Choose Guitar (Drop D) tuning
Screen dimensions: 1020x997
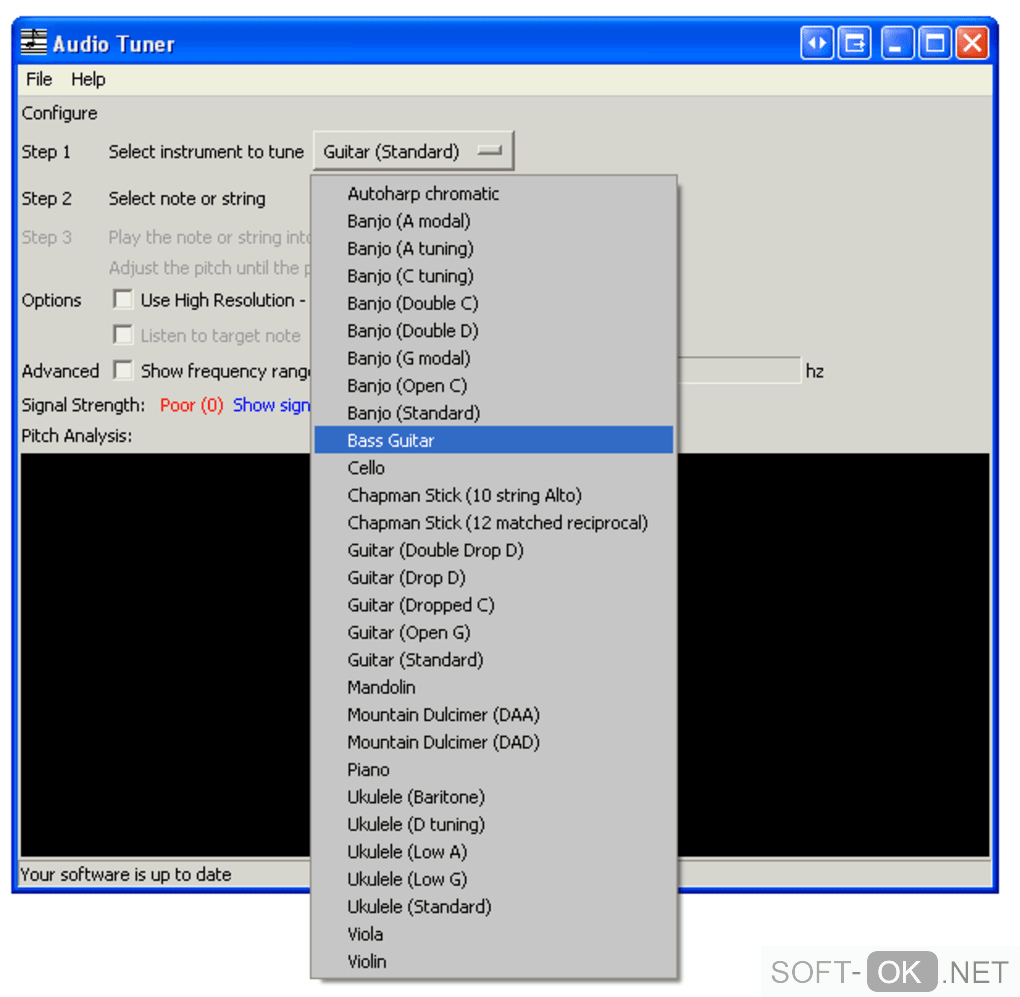coord(494,578)
